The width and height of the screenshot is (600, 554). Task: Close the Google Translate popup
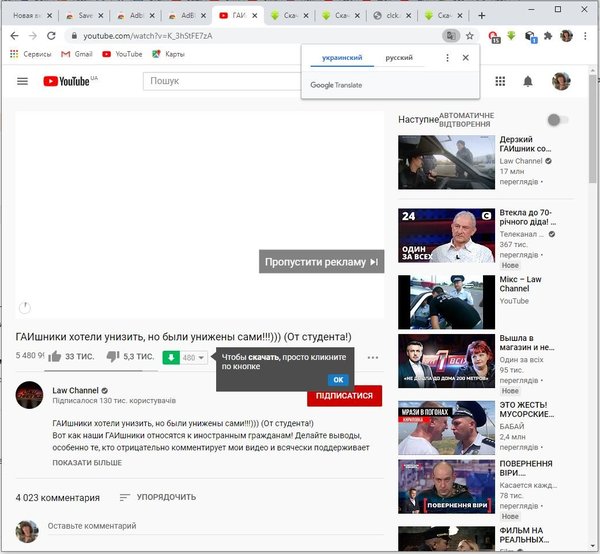click(x=466, y=58)
